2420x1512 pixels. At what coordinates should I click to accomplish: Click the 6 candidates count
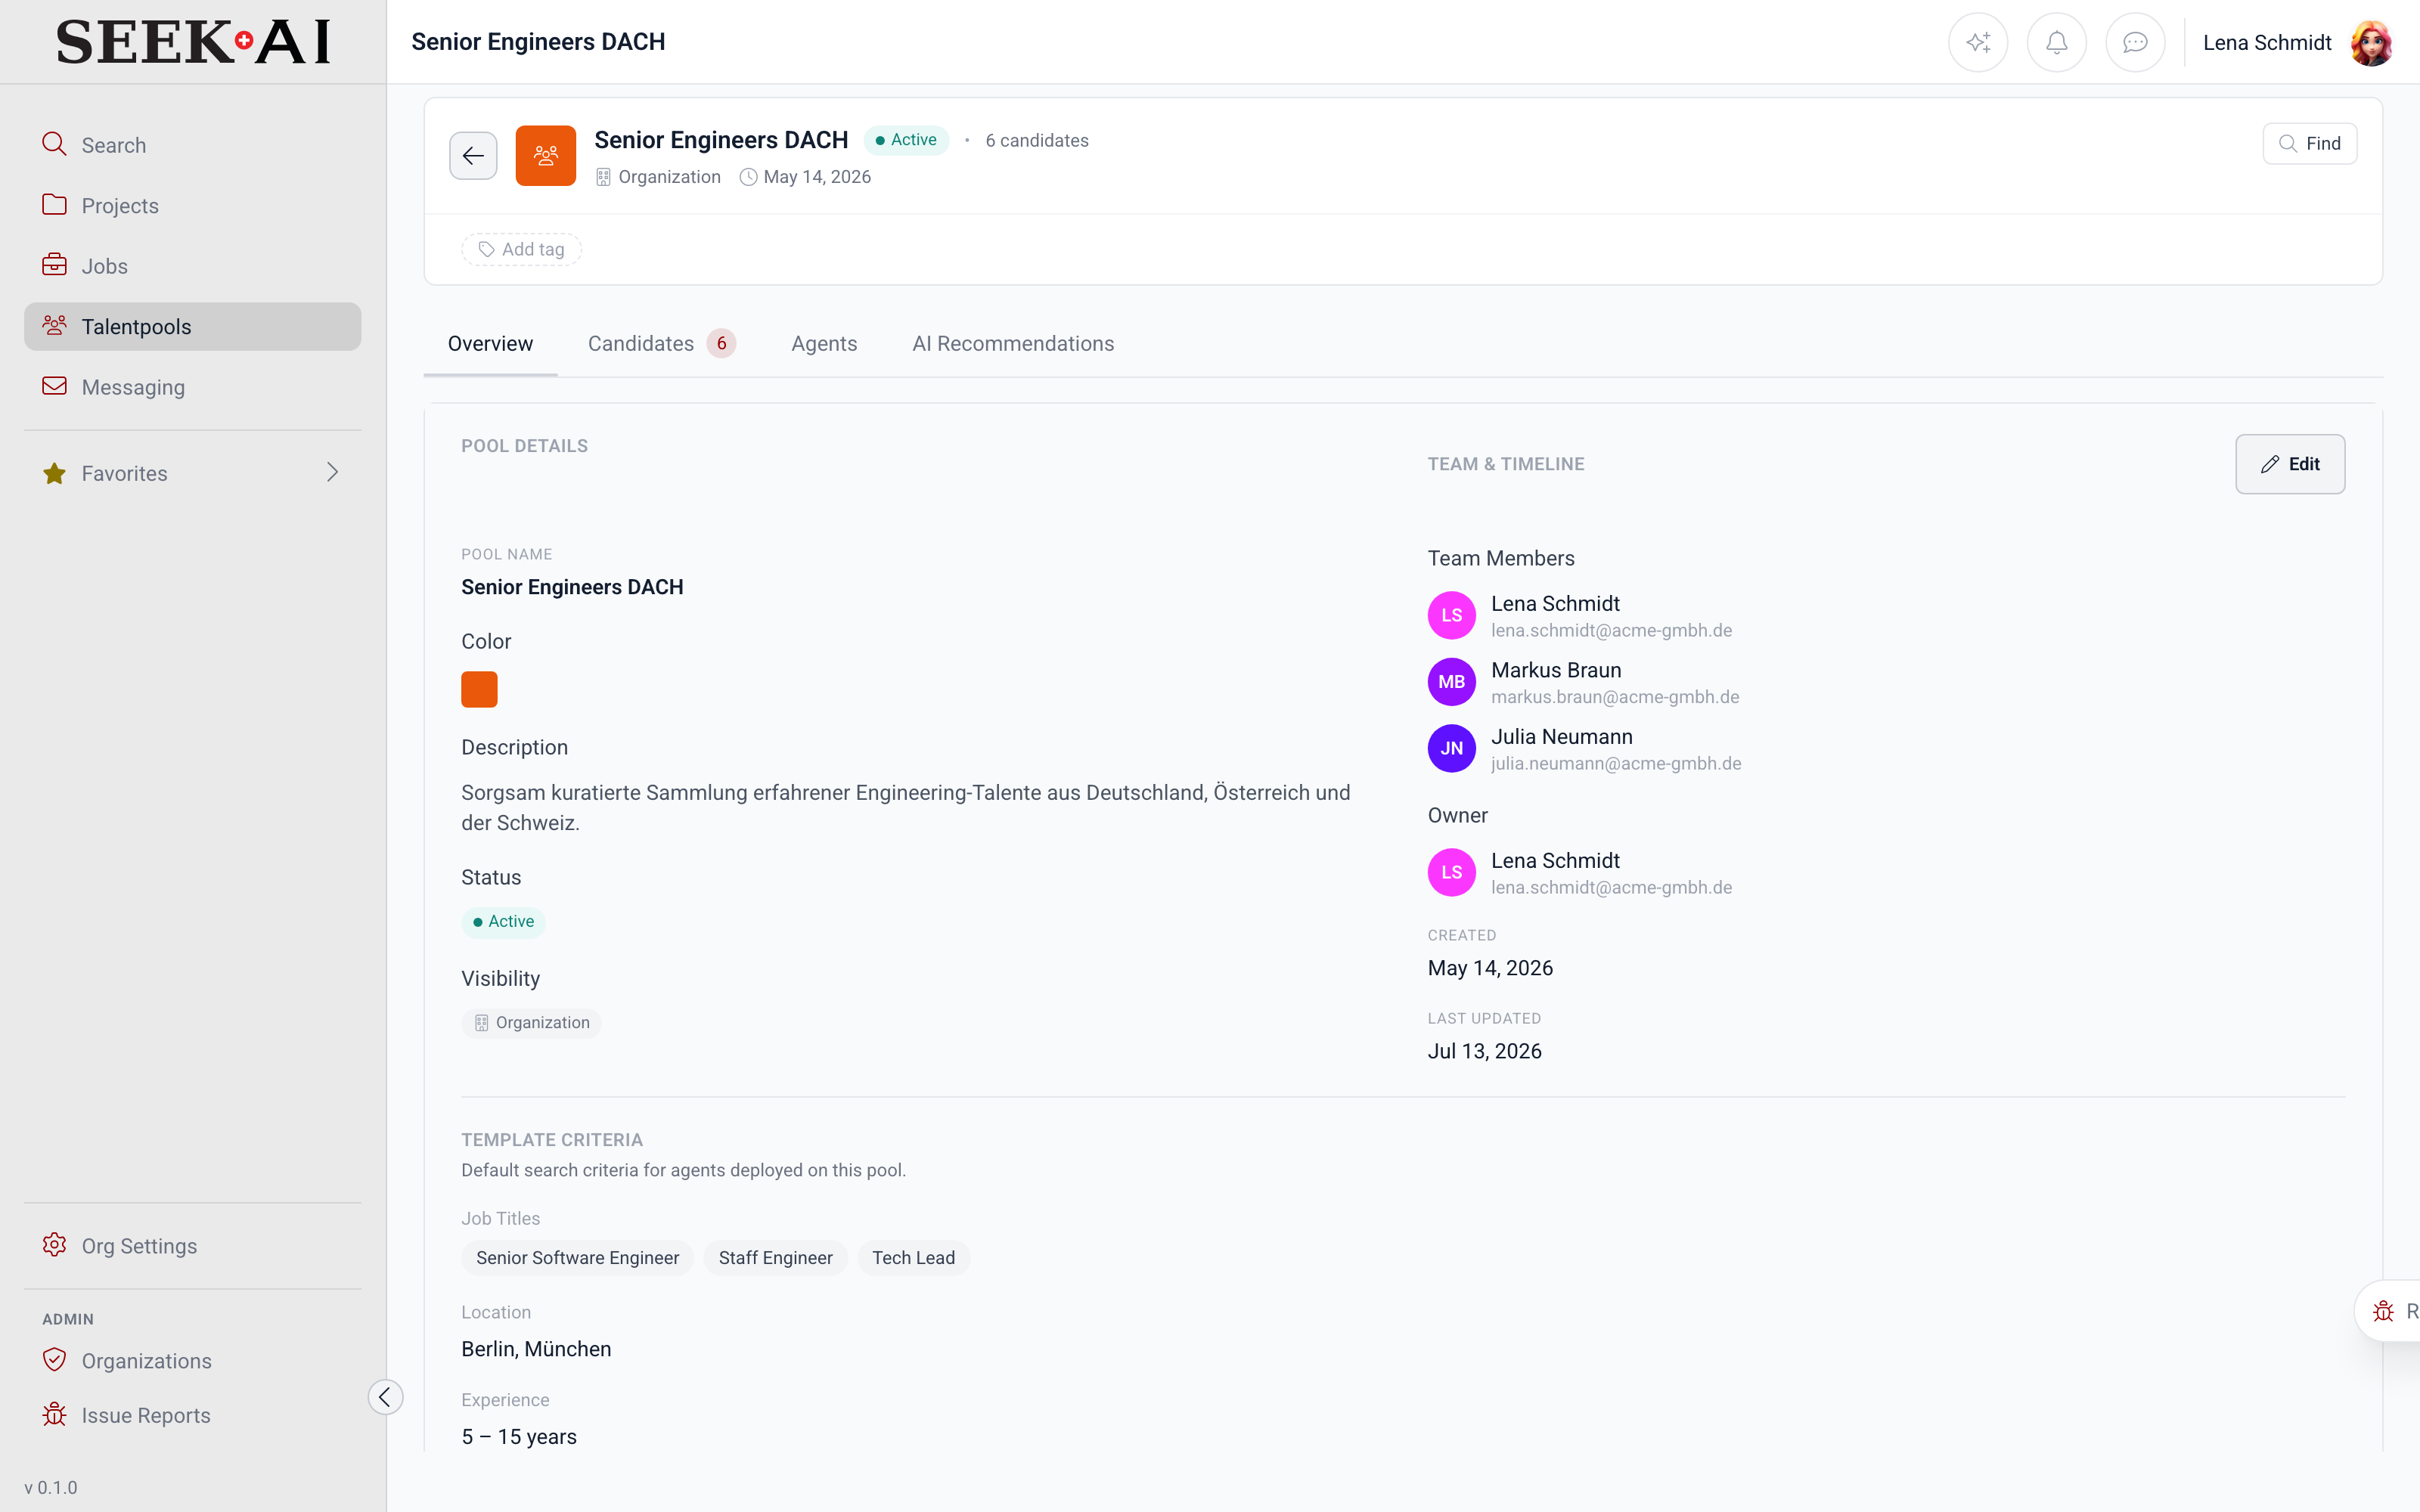pyautogui.click(x=1037, y=141)
